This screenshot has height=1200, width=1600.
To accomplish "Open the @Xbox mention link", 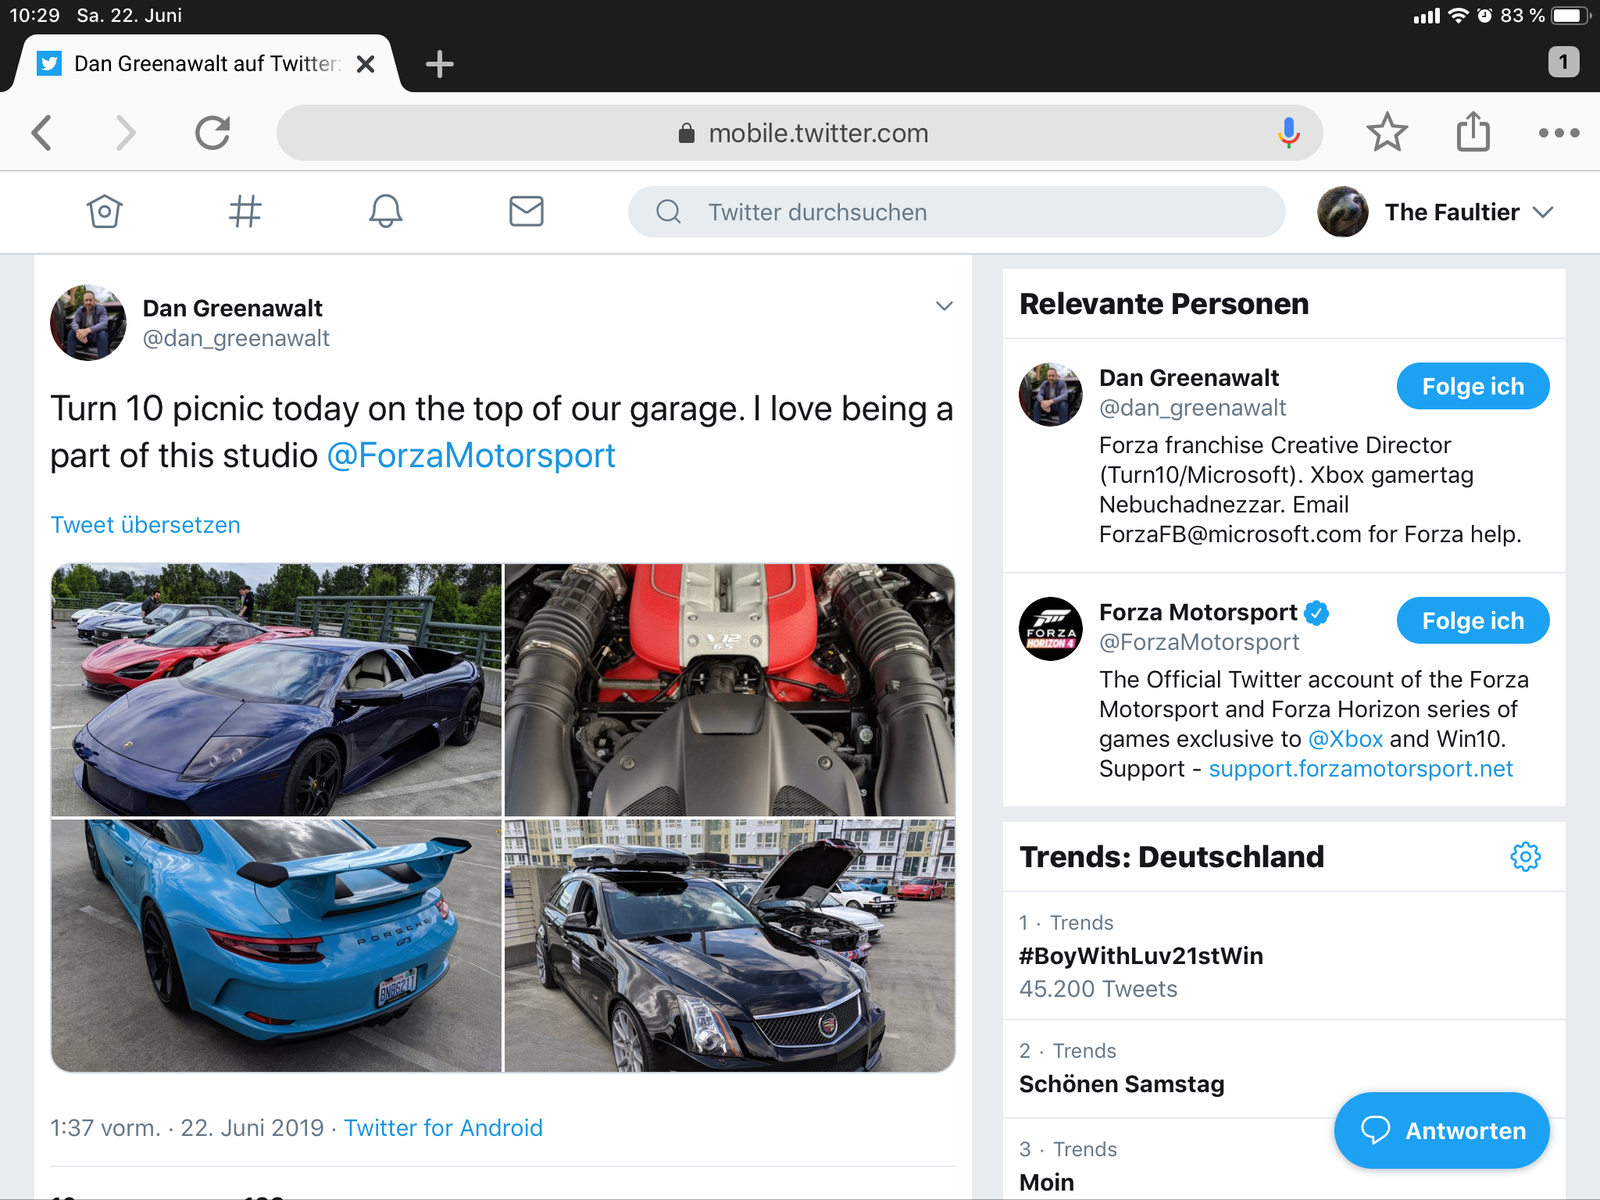I will (1345, 739).
